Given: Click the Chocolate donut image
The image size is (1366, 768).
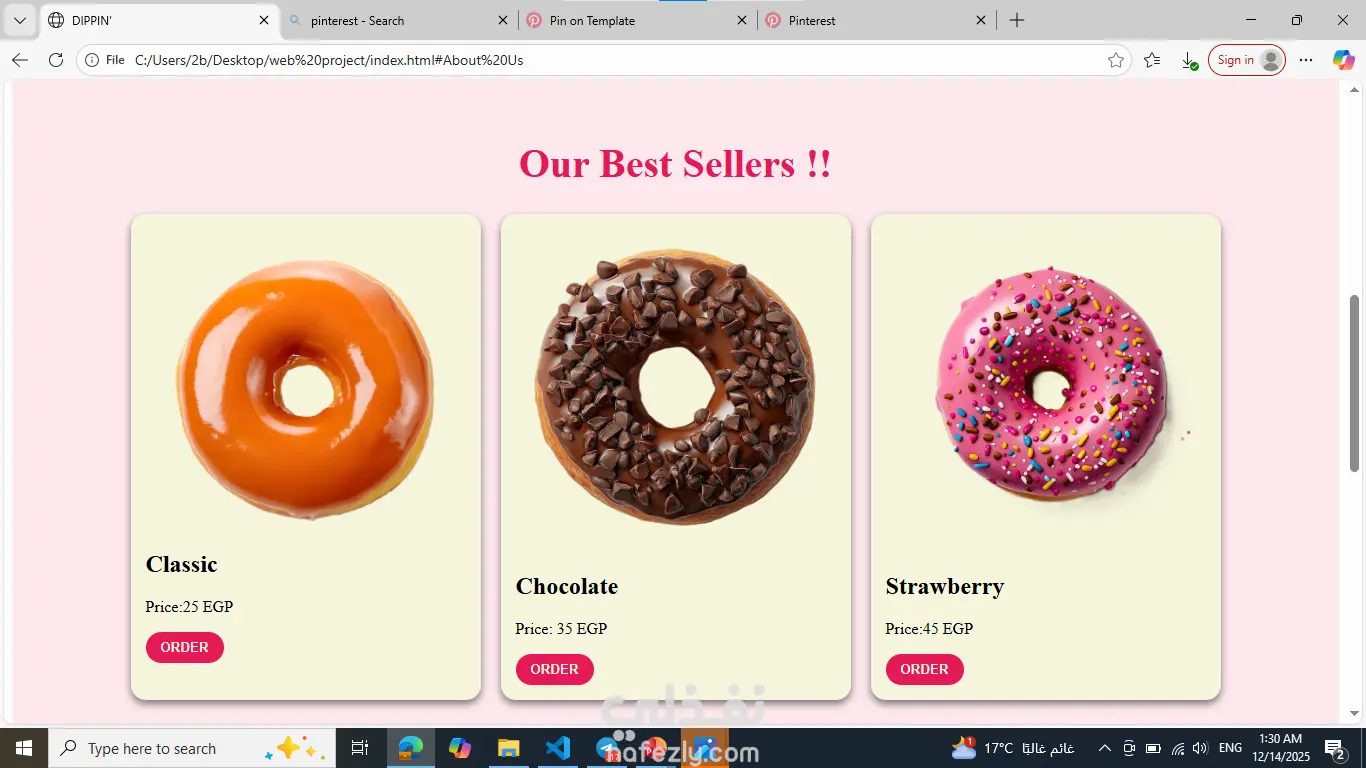Looking at the screenshot, I should point(675,387).
